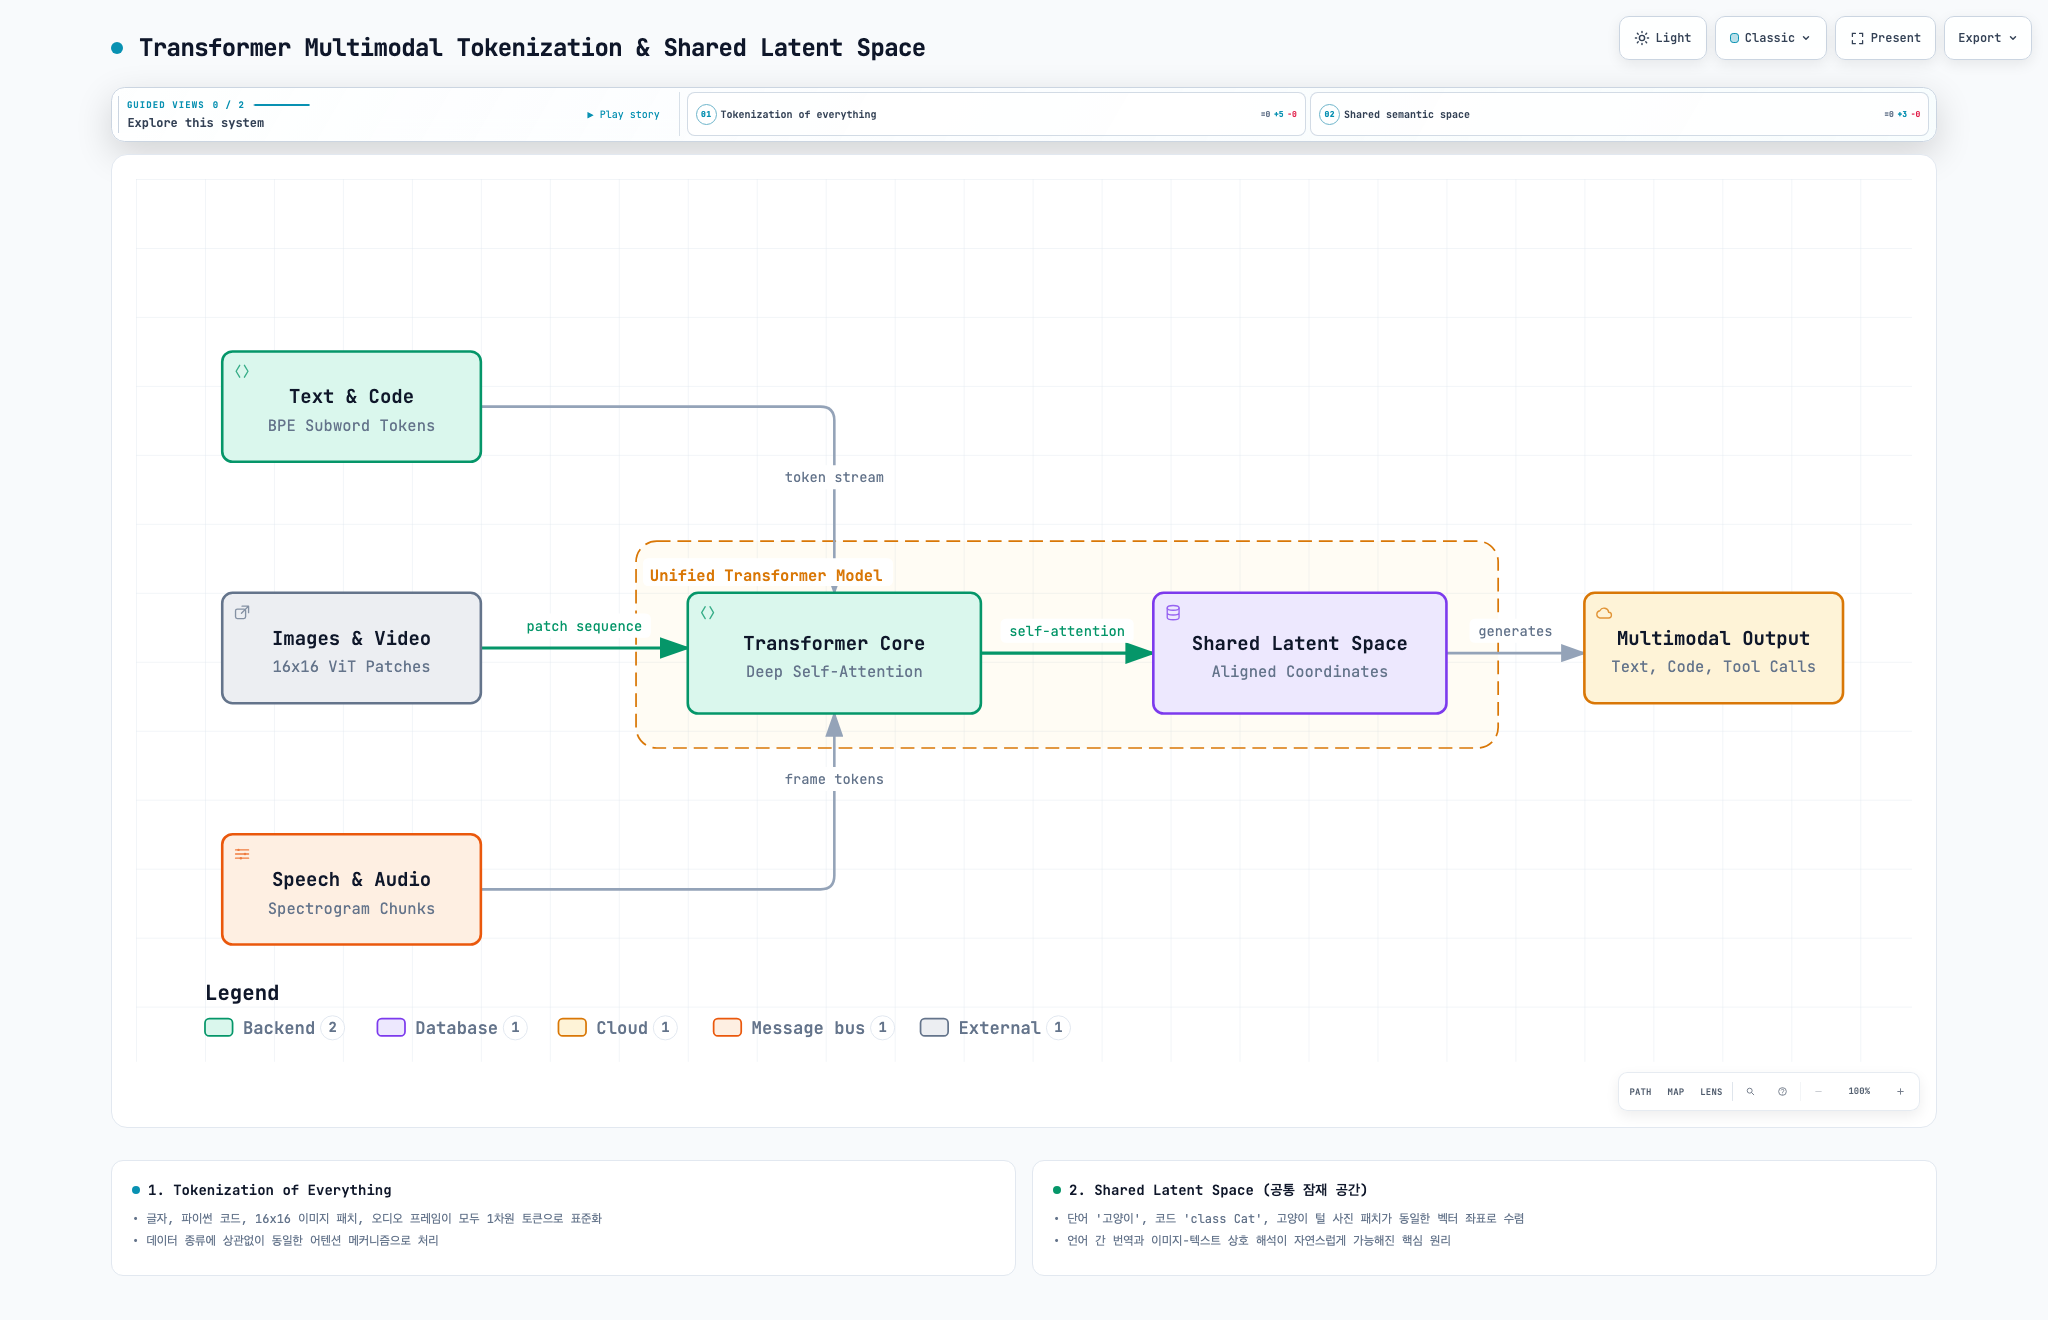The width and height of the screenshot is (2048, 1320).
Task: Click the 'token stream' edge label
Action: click(x=834, y=477)
